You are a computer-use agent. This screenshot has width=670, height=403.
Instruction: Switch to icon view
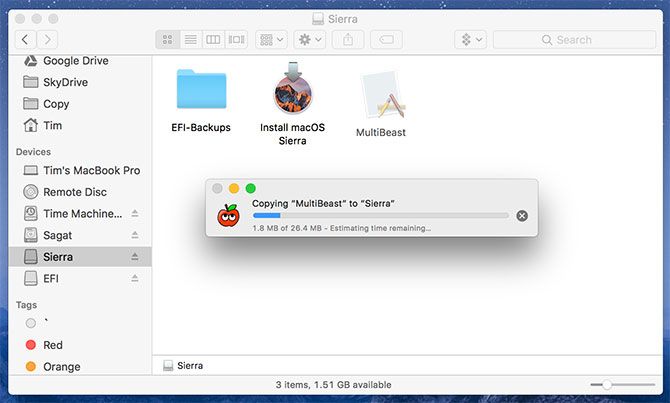[168, 40]
